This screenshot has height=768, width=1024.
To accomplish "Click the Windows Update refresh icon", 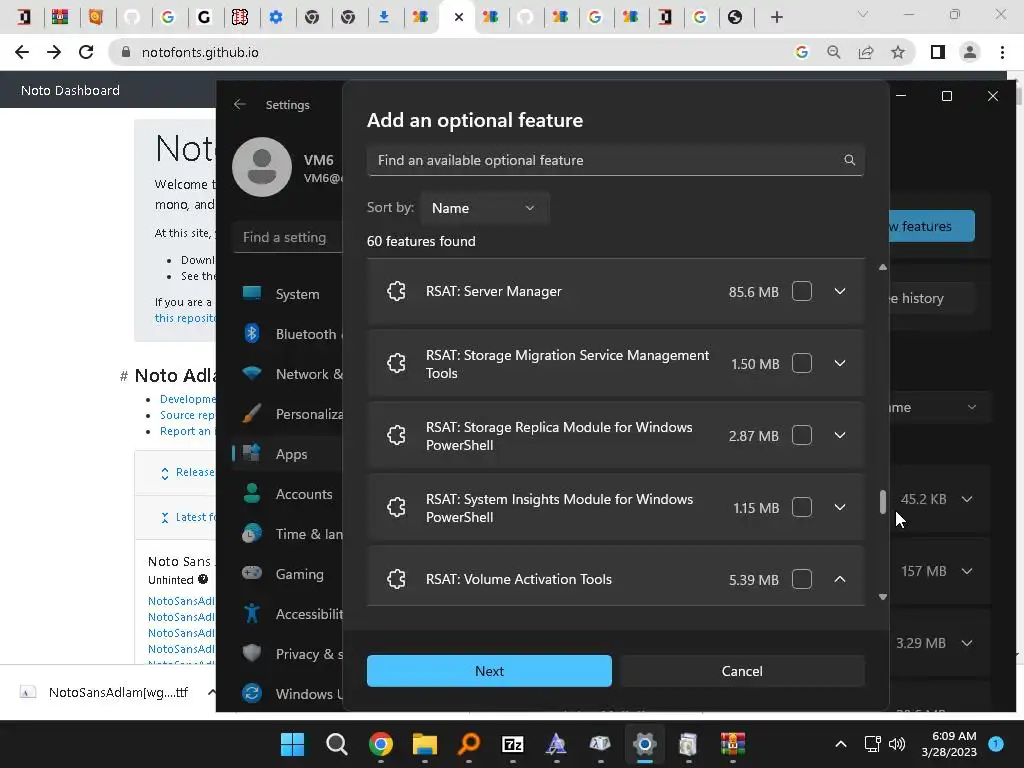I will pos(251,693).
